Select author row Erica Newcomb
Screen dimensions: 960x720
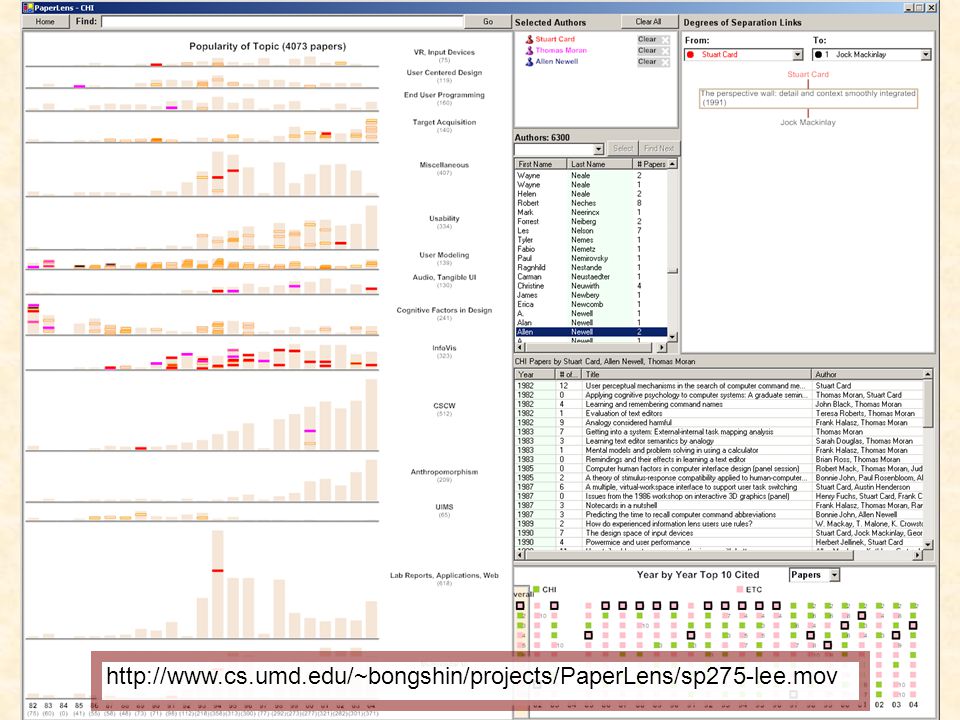tap(591, 304)
